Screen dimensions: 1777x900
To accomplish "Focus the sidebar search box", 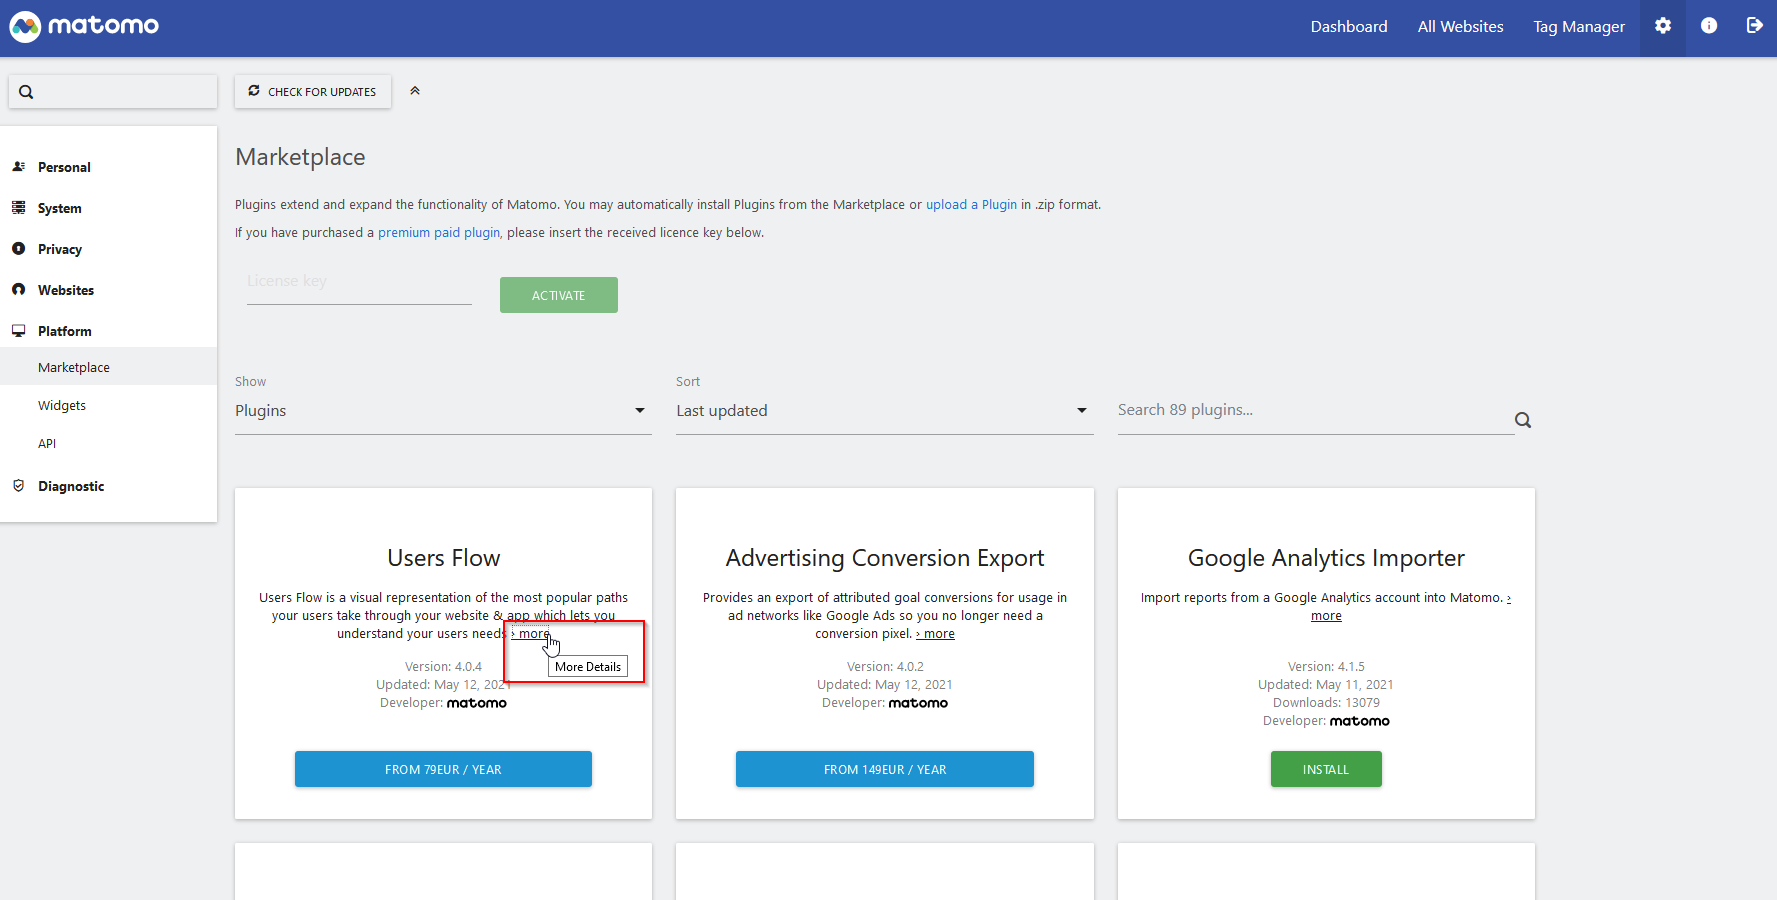I will pos(113,92).
